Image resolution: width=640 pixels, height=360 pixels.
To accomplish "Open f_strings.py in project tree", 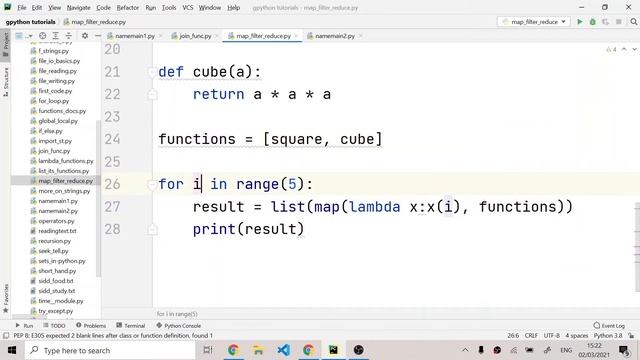I will (53, 51).
